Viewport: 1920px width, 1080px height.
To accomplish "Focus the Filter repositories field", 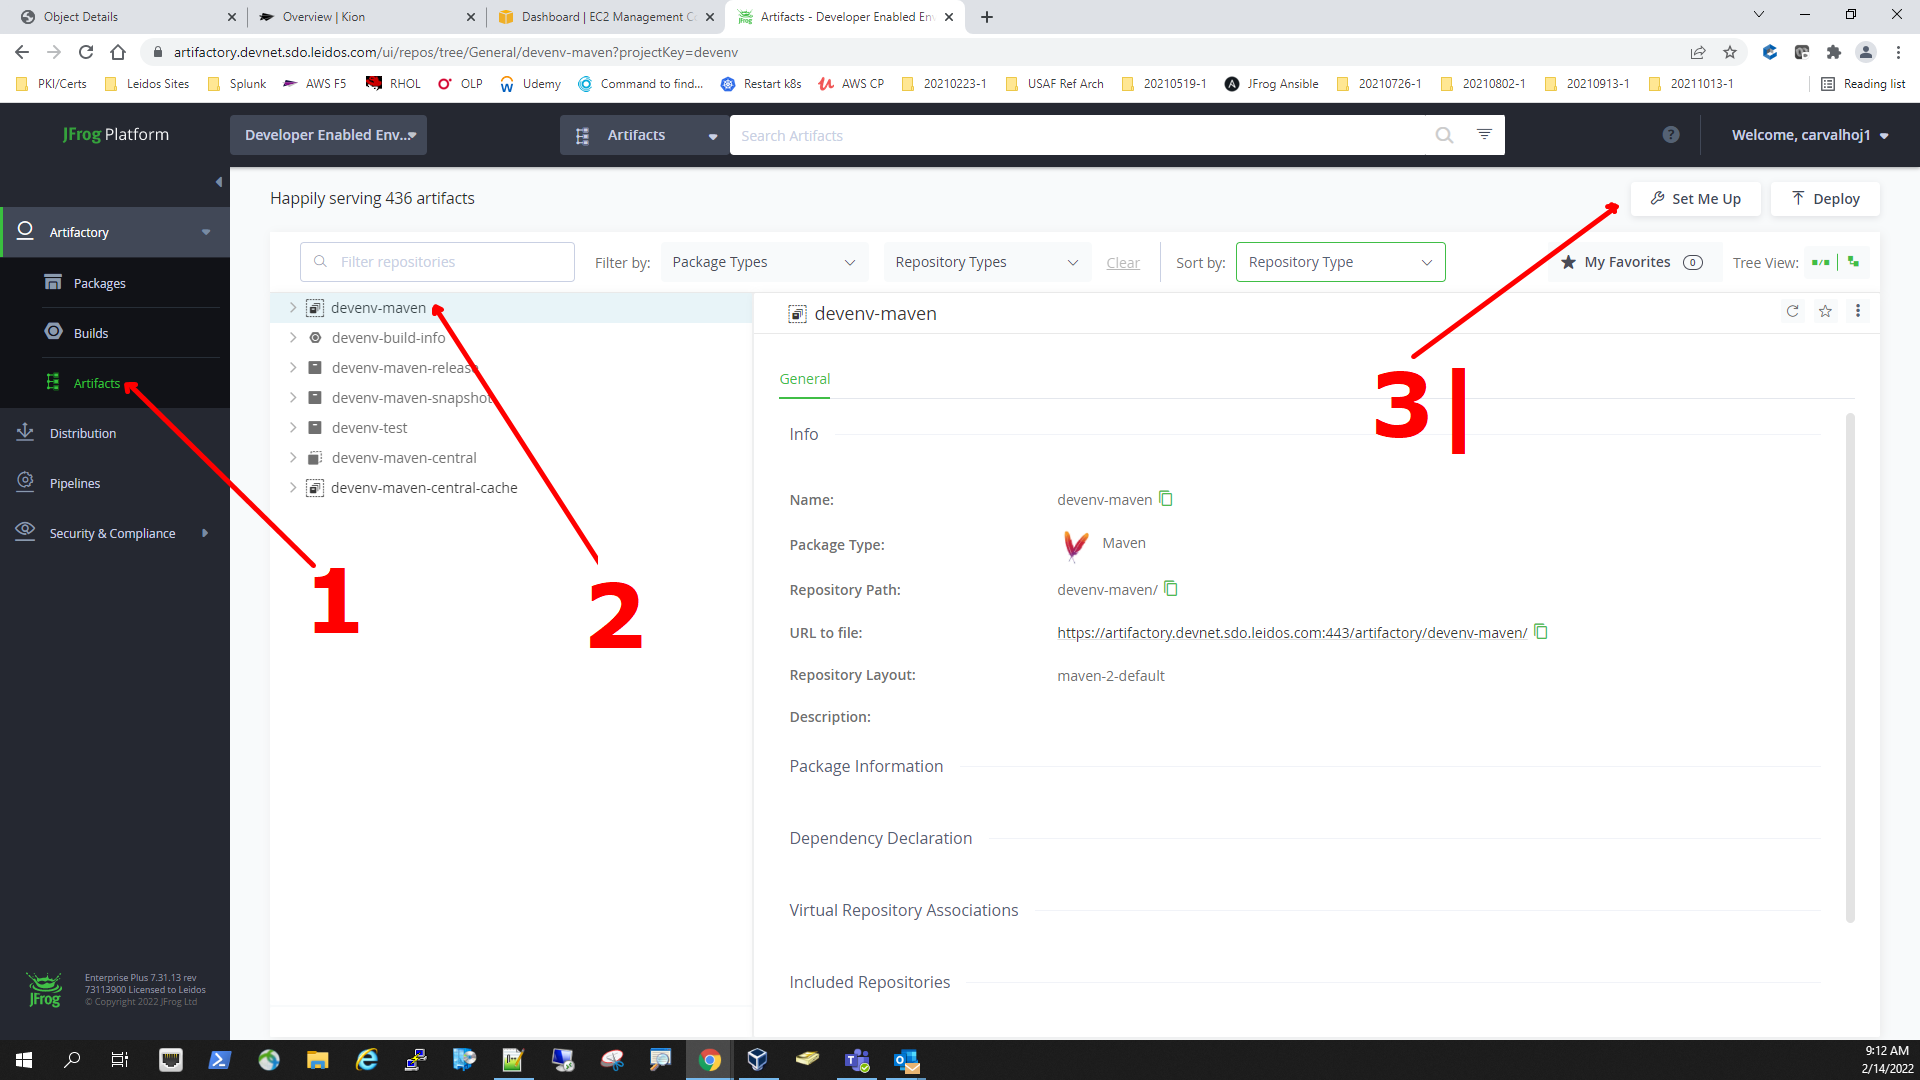I will click(437, 262).
